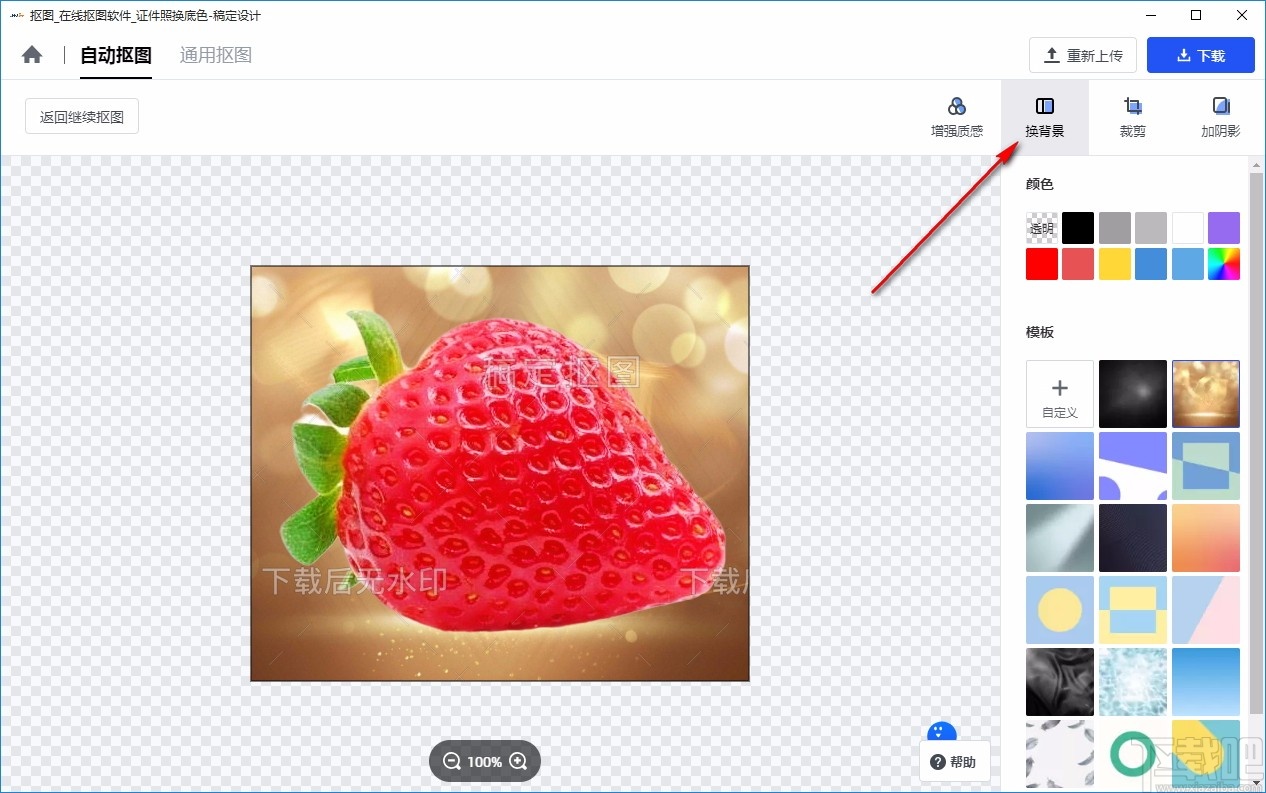Click the 100% zoom level
Screen dimensions: 1266x793
tap(485, 762)
